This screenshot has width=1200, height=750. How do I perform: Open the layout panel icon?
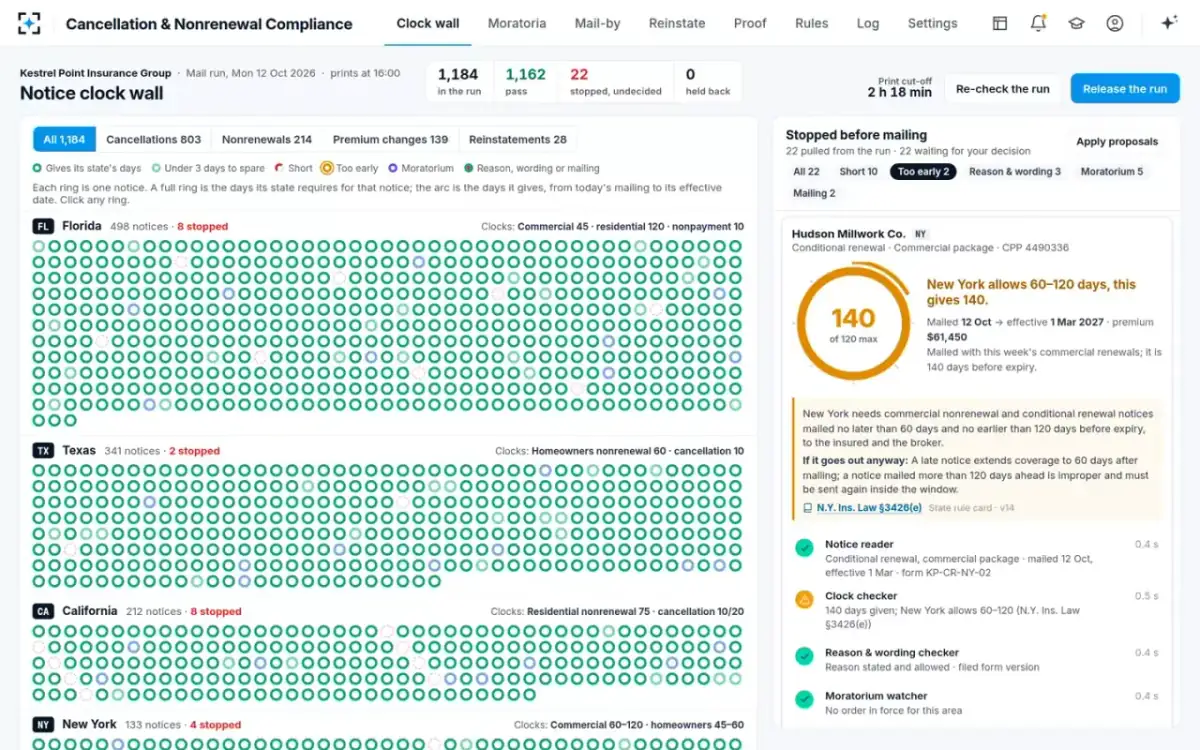click(x=999, y=23)
